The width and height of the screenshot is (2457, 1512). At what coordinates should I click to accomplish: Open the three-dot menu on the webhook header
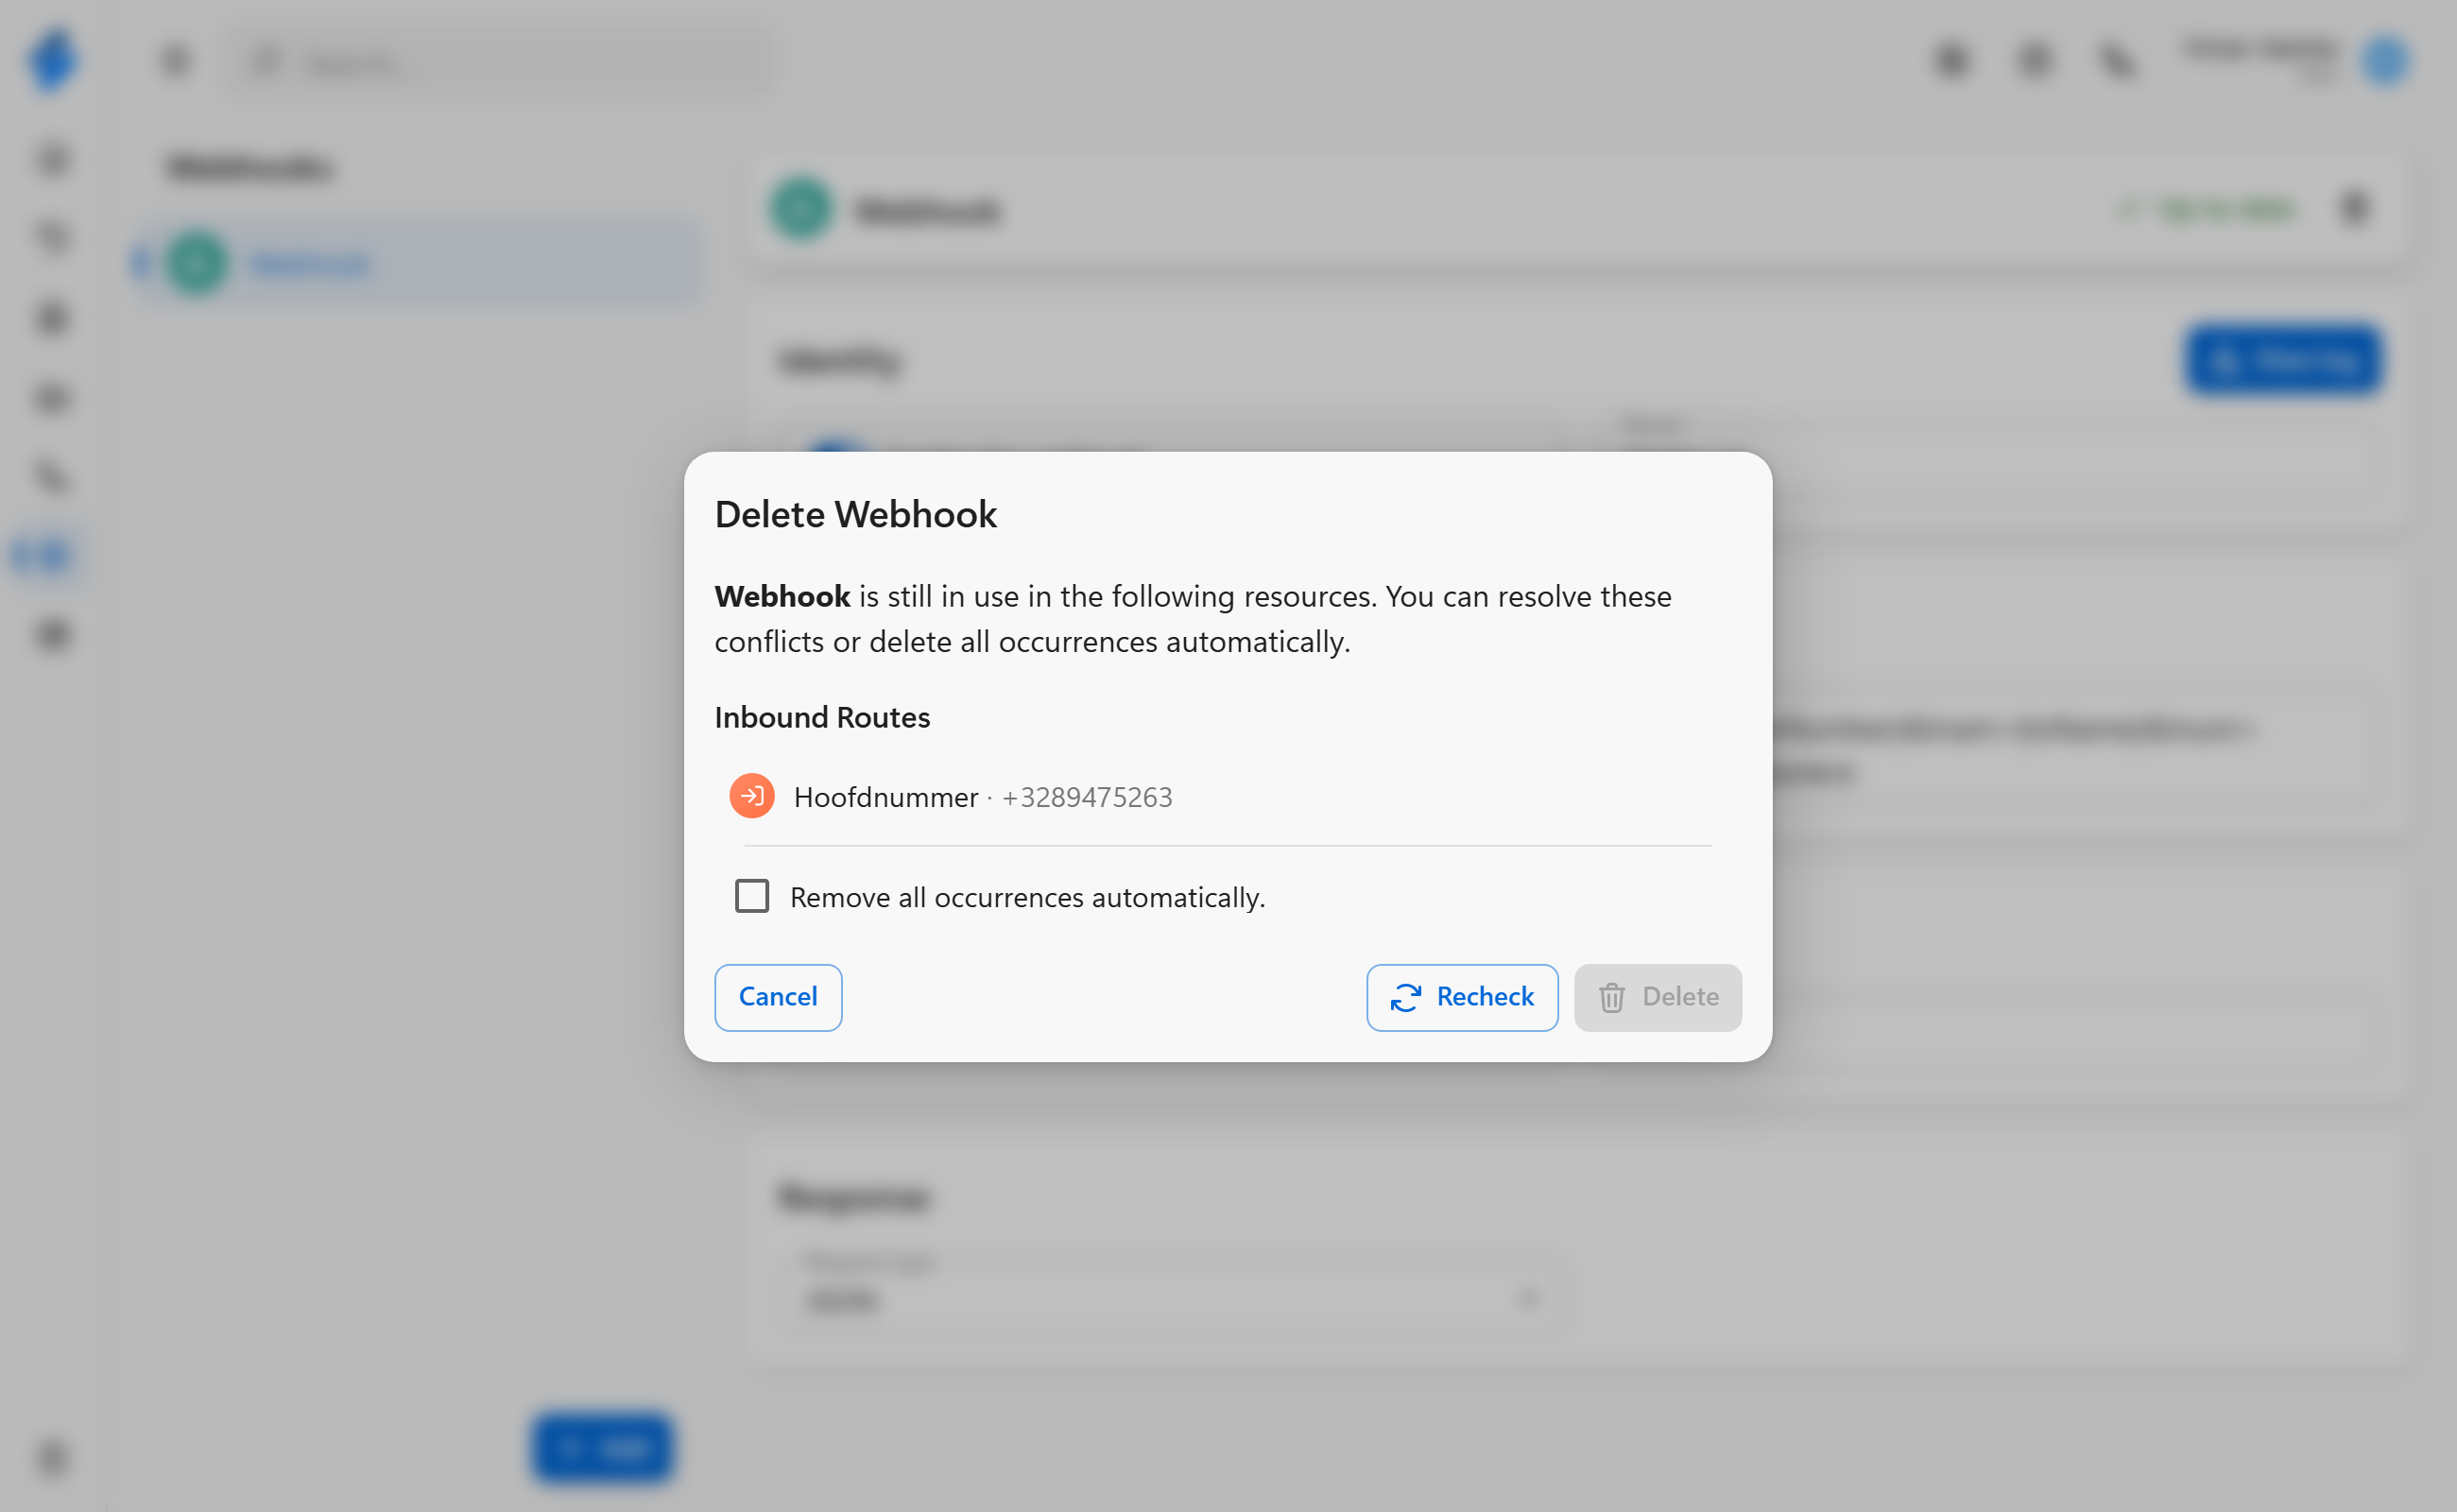point(2355,209)
